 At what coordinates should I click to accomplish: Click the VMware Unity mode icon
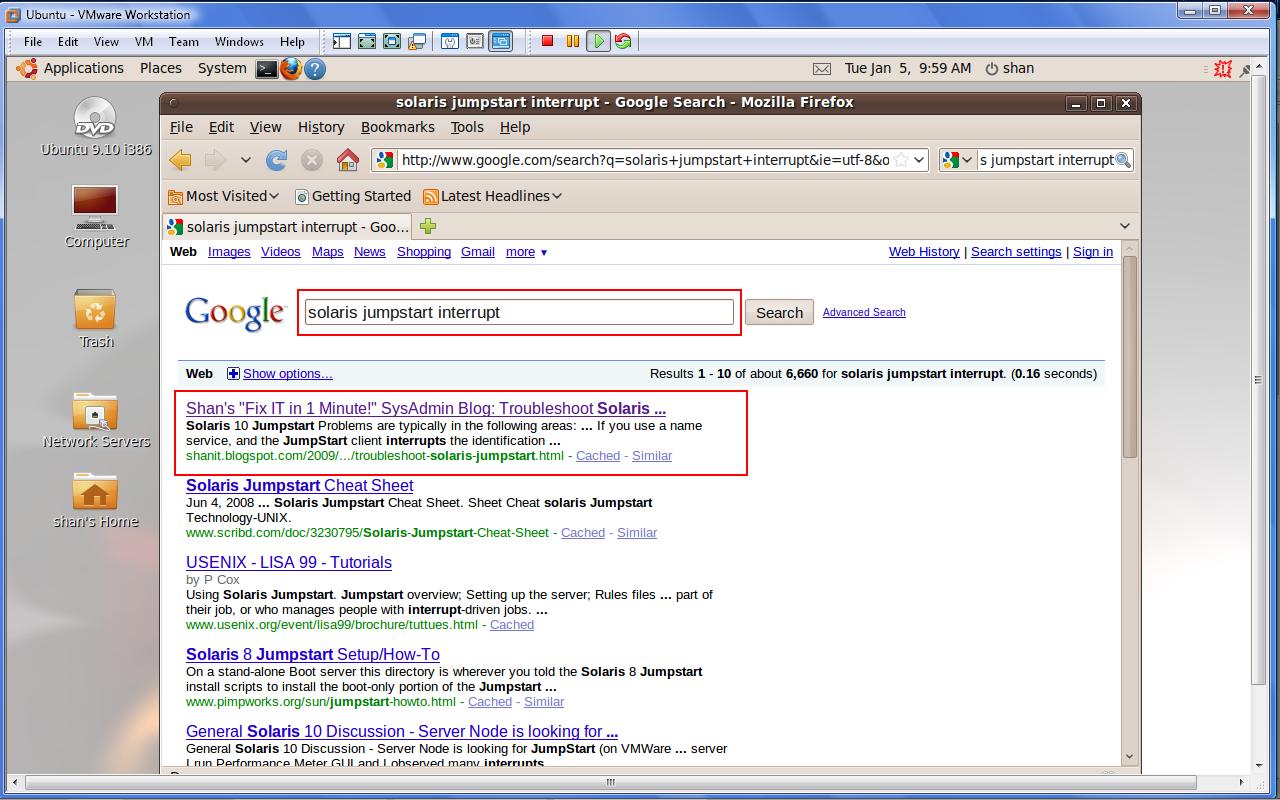(417, 41)
